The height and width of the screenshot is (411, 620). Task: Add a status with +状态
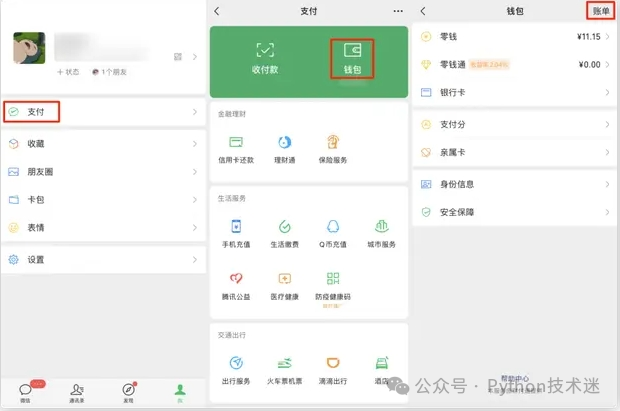point(68,72)
